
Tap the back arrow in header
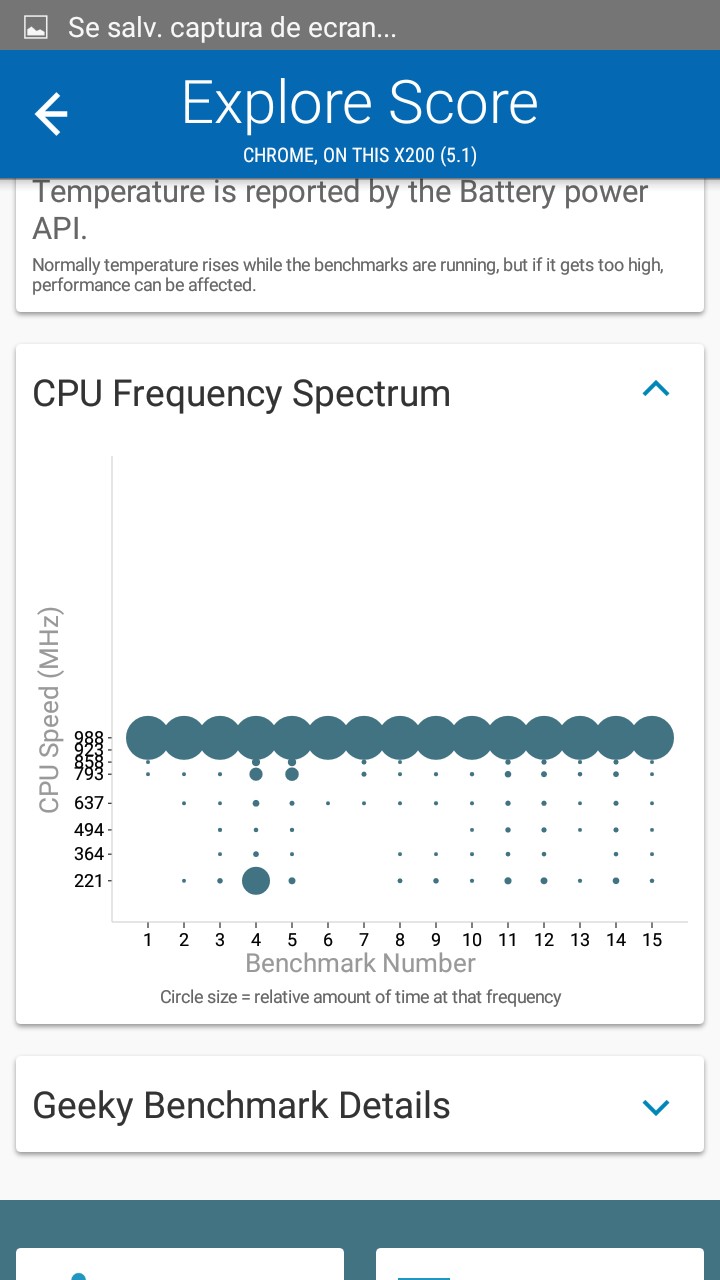(51, 114)
